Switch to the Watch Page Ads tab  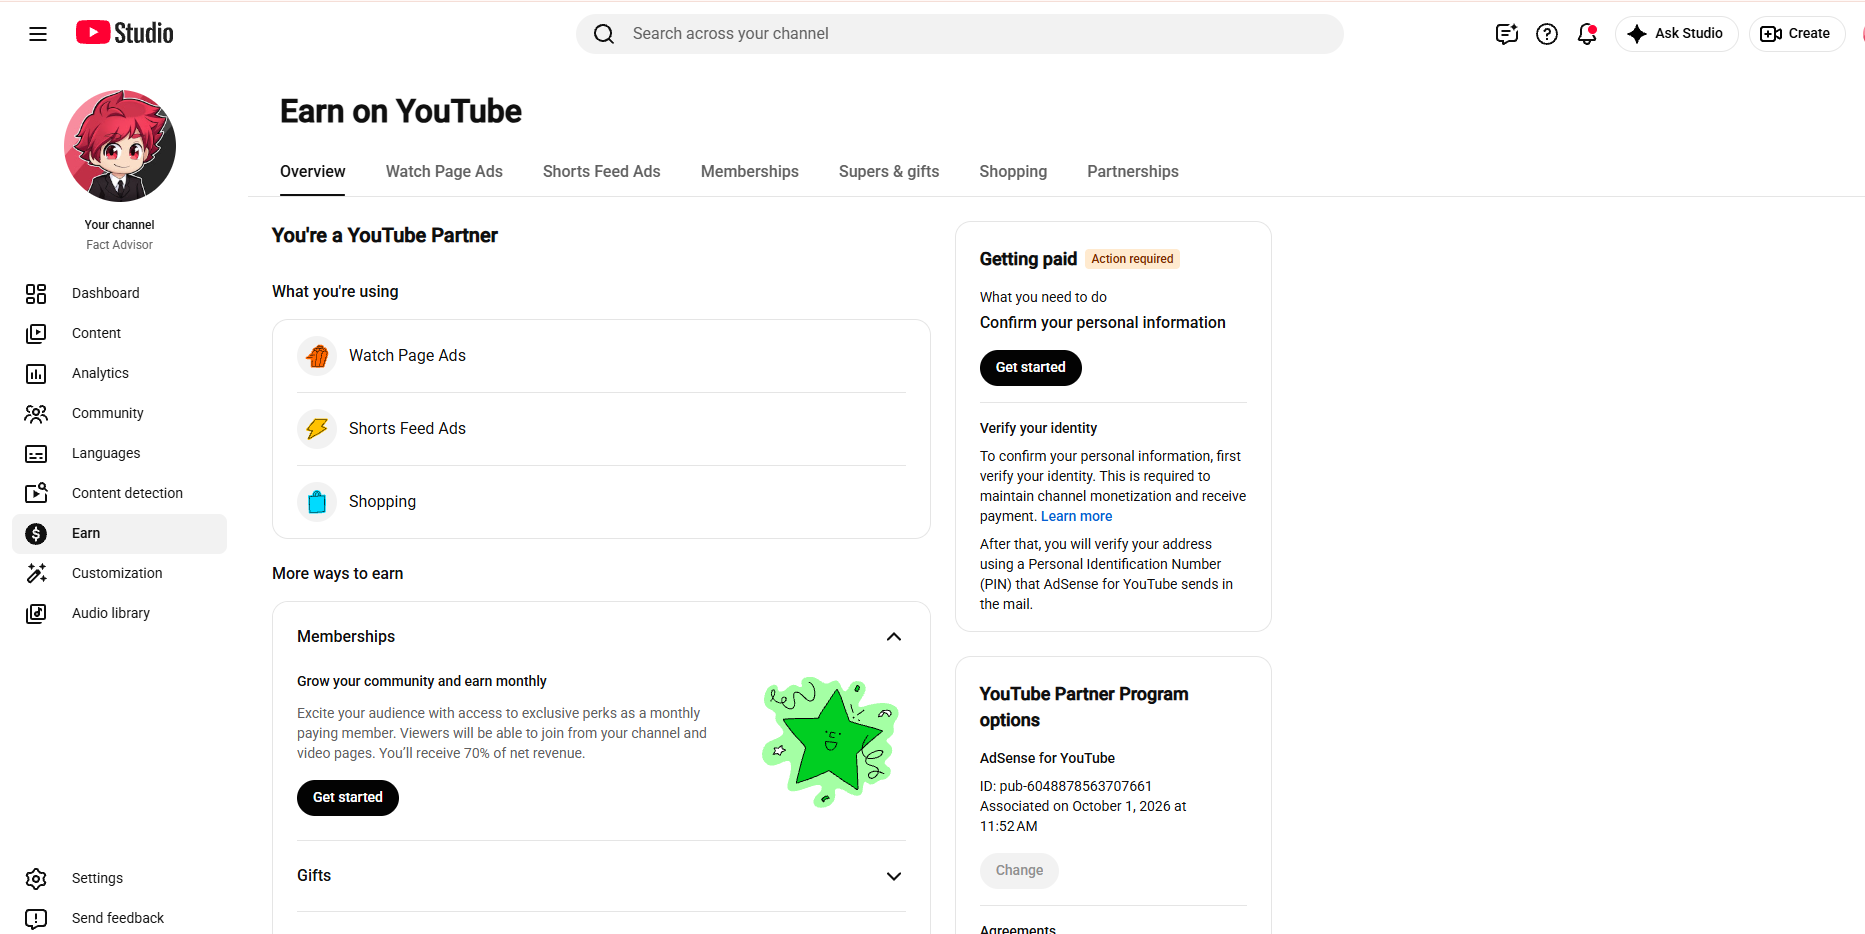[444, 172]
